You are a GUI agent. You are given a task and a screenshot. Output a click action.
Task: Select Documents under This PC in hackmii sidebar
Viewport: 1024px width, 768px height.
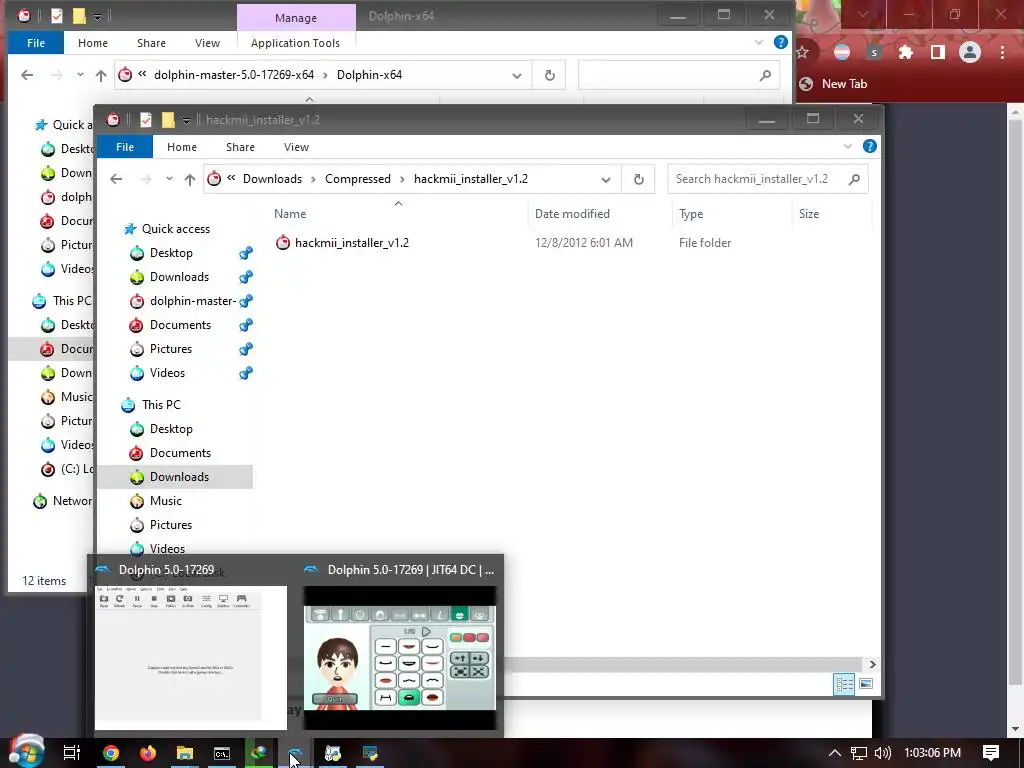coord(180,453)
